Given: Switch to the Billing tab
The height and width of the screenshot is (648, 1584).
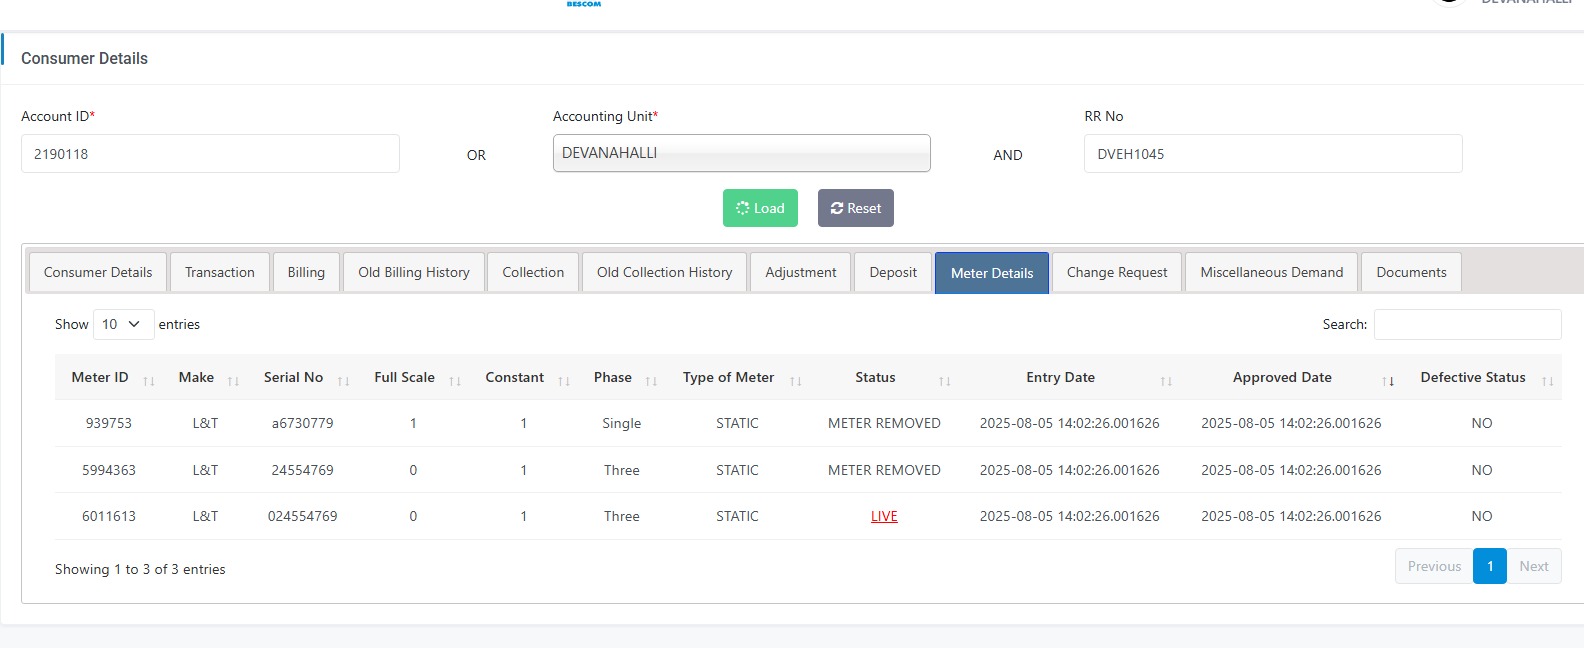Looking at the screenshot, I should click(306, 272).
